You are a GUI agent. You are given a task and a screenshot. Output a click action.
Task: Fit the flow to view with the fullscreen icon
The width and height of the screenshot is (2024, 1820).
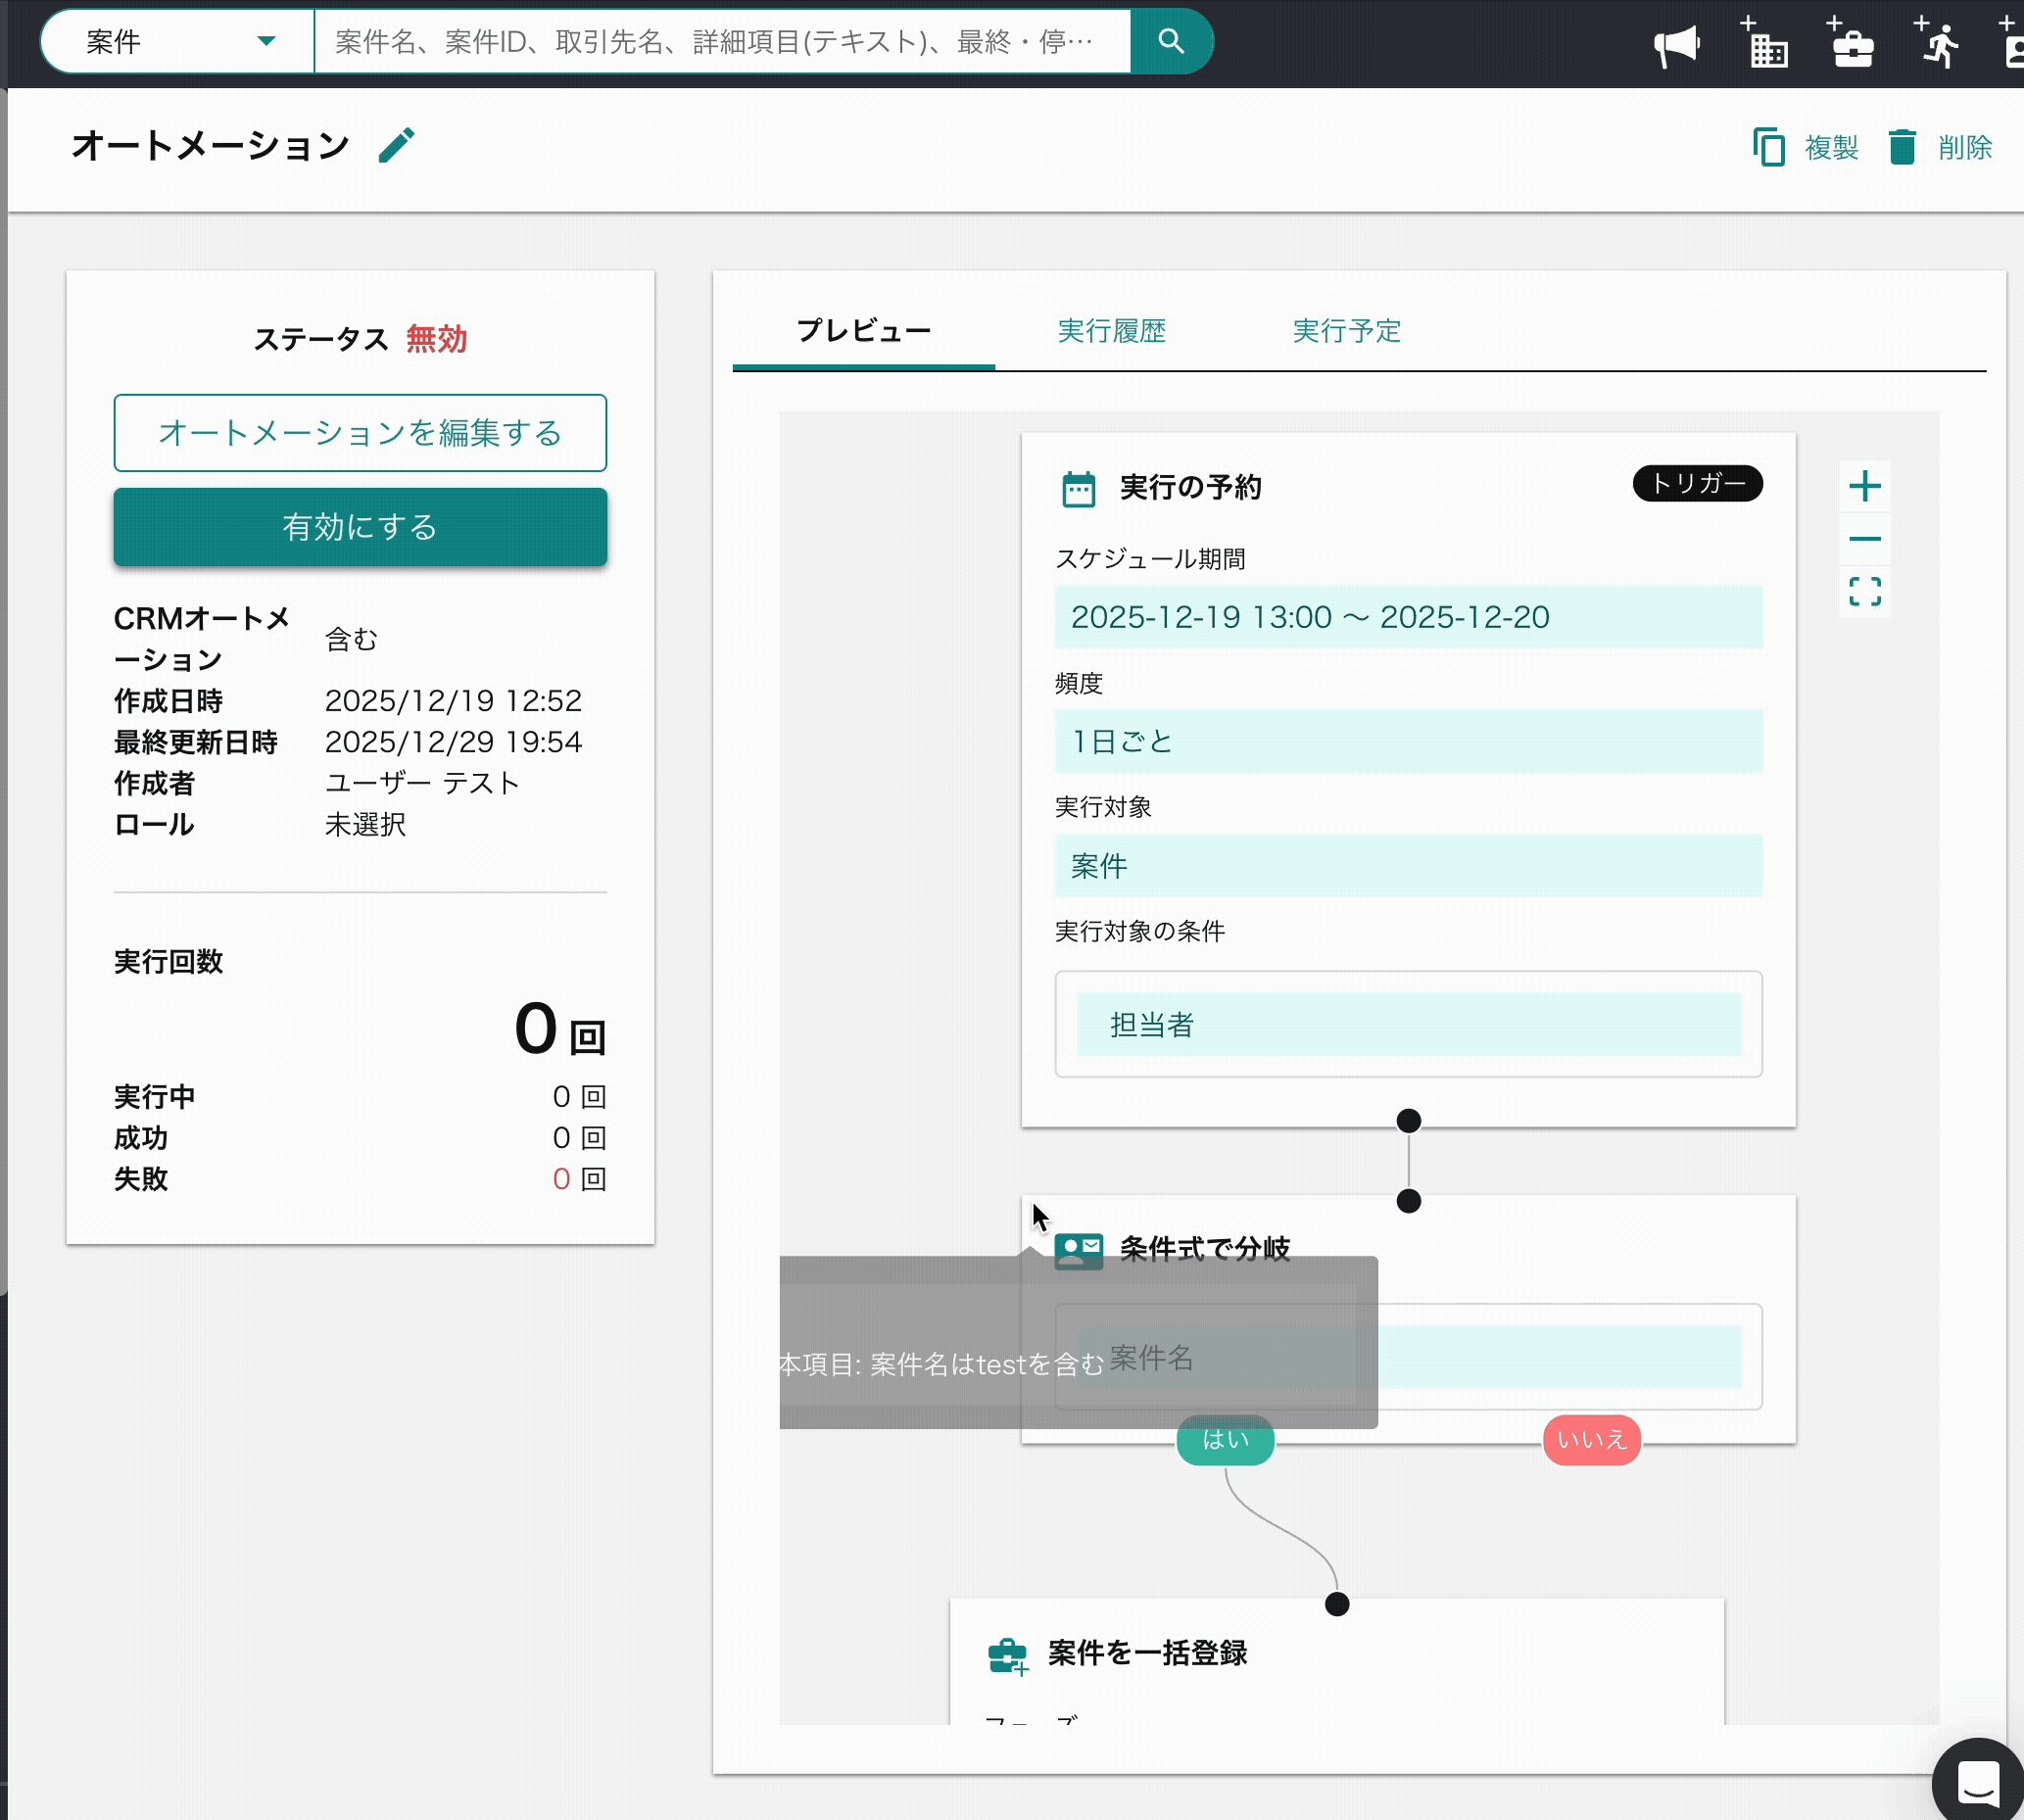pyautogui.click(x=1864, y=592)
